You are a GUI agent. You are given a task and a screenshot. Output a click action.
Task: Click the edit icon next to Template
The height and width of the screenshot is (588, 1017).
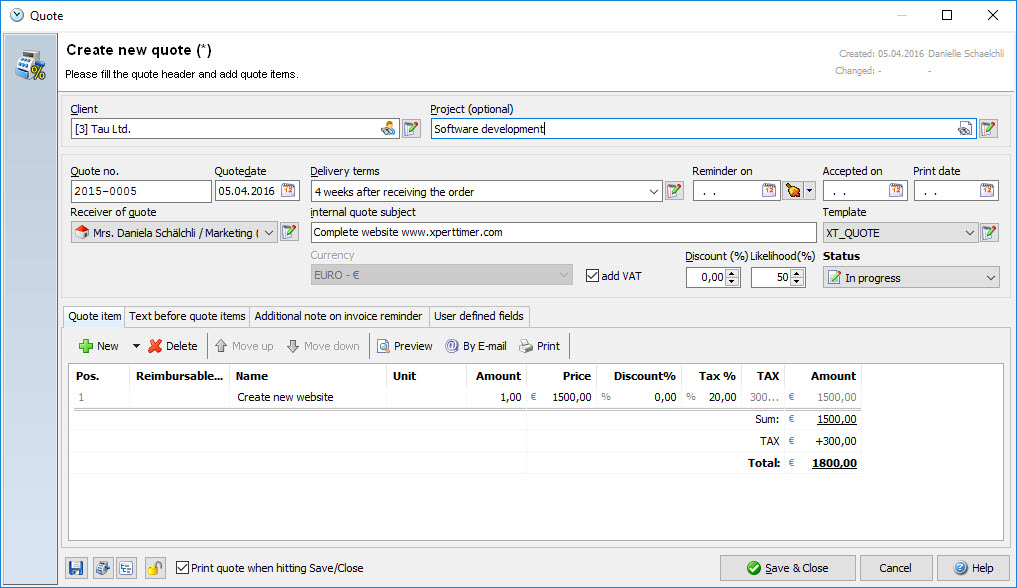tap(989, 233)
